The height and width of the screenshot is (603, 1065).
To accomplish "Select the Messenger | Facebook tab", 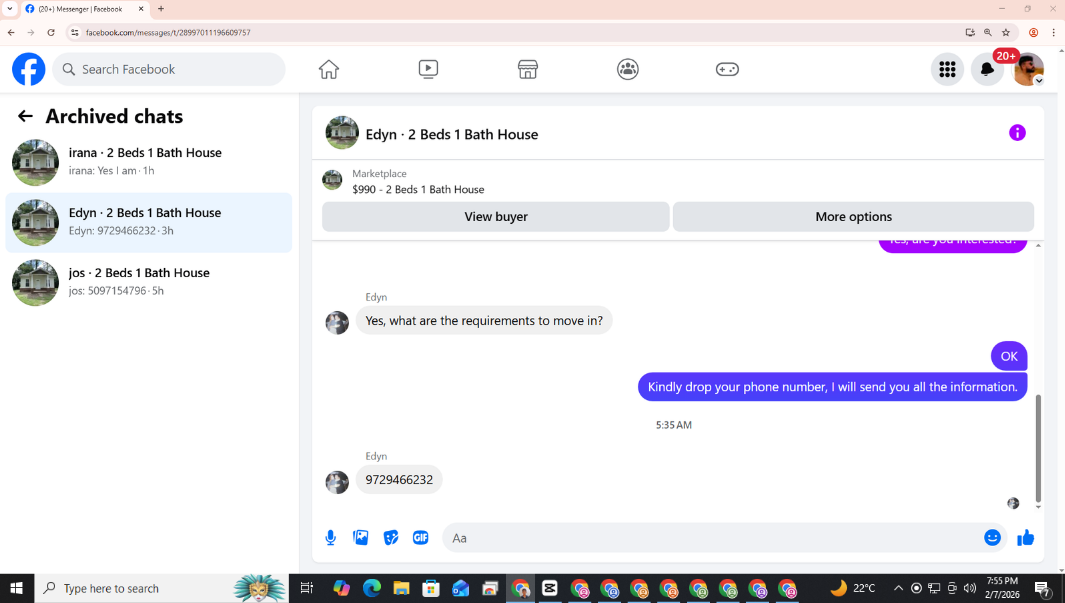I will pyautogui.click(x=84, y=9).
